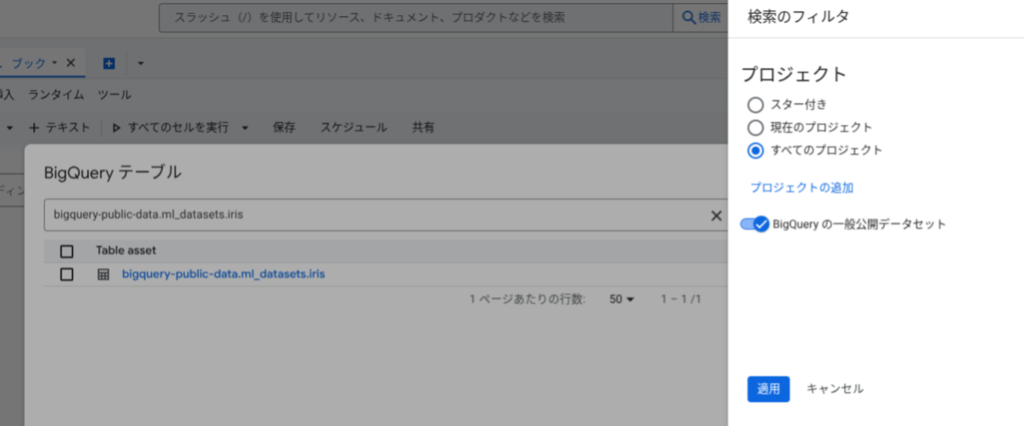
Task: Click the プロジェクト section heading
Action: pos(794,74)
